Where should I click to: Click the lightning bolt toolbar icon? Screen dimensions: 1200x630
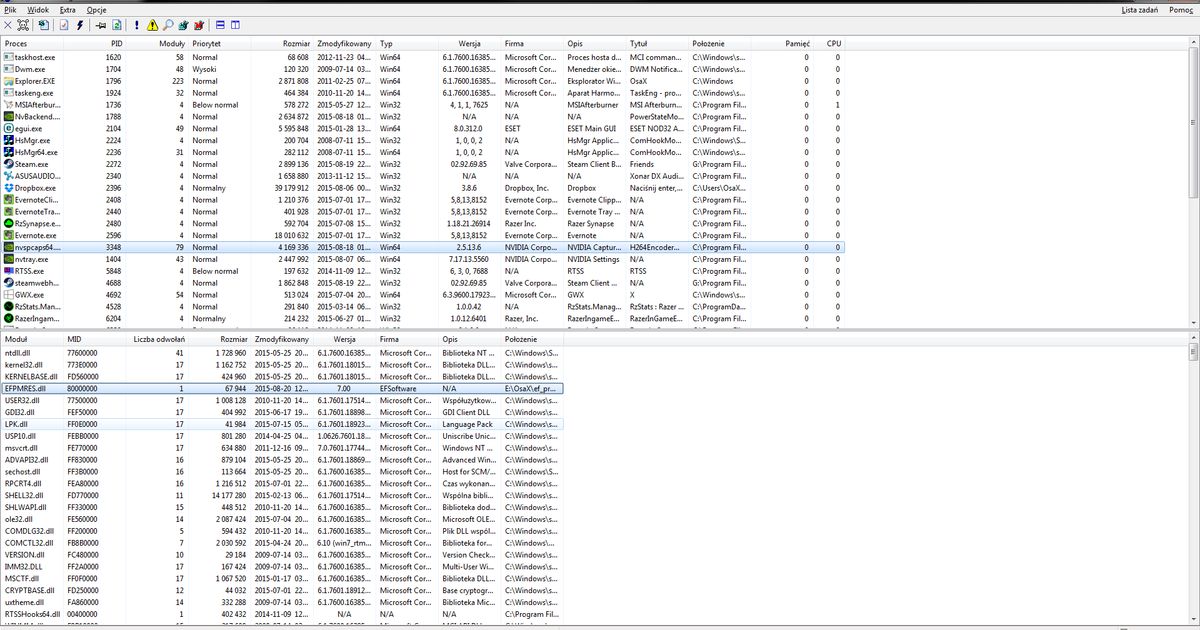[81, 24]
